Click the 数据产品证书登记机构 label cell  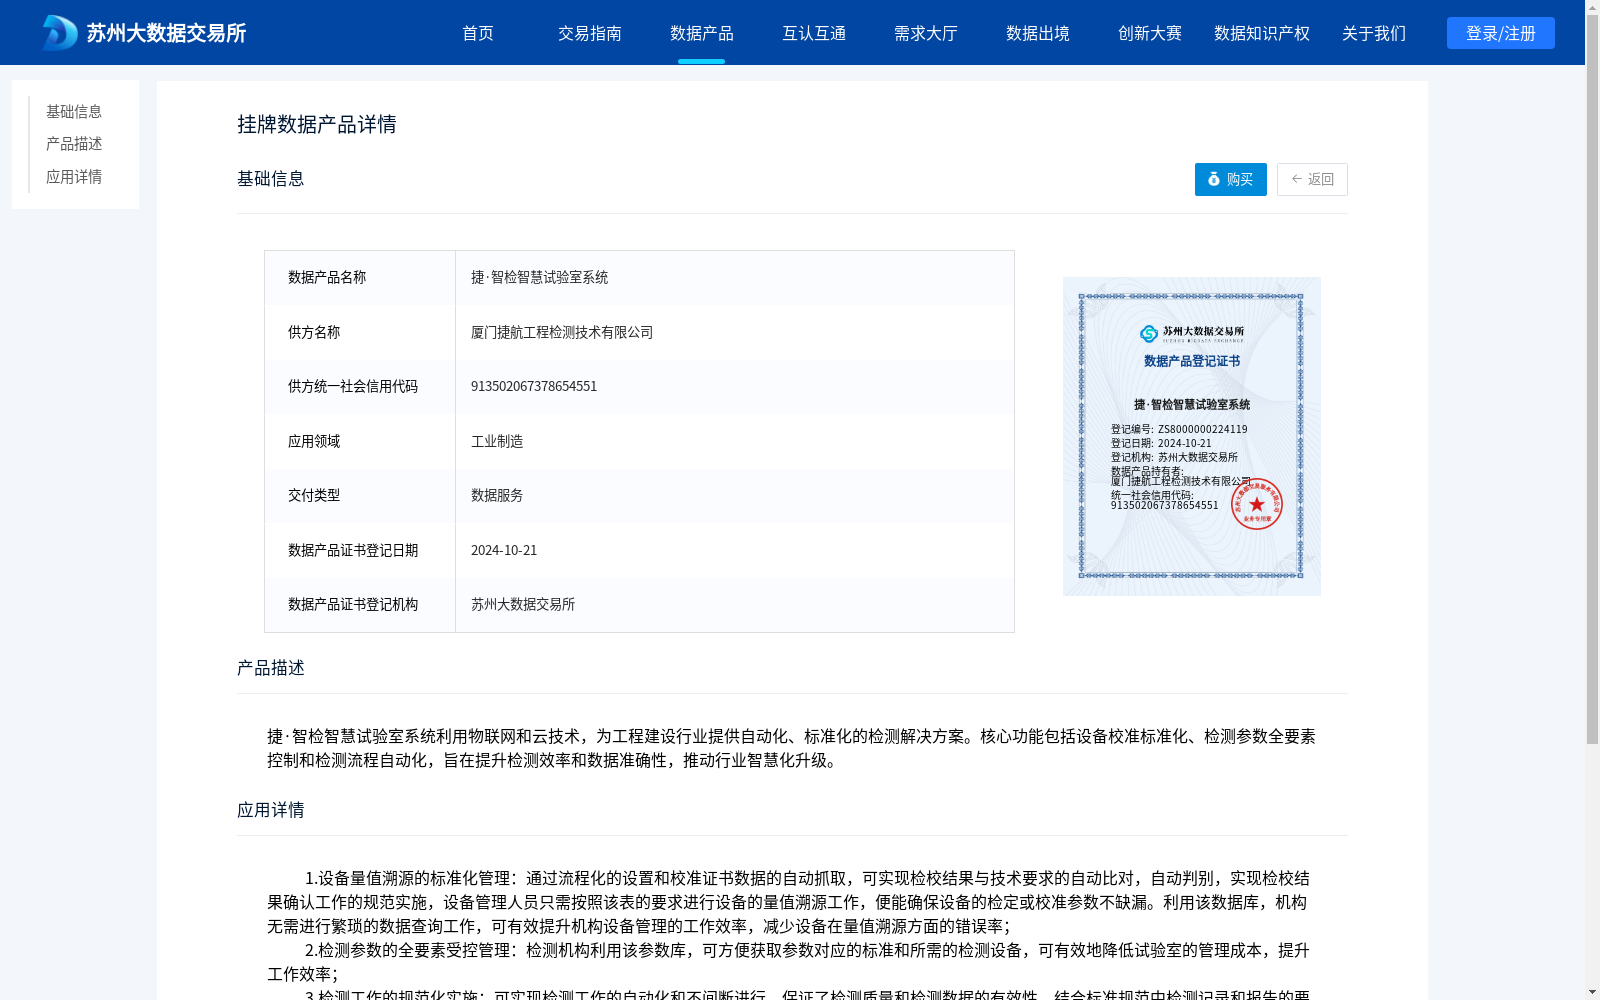click(x=360, y=605)
